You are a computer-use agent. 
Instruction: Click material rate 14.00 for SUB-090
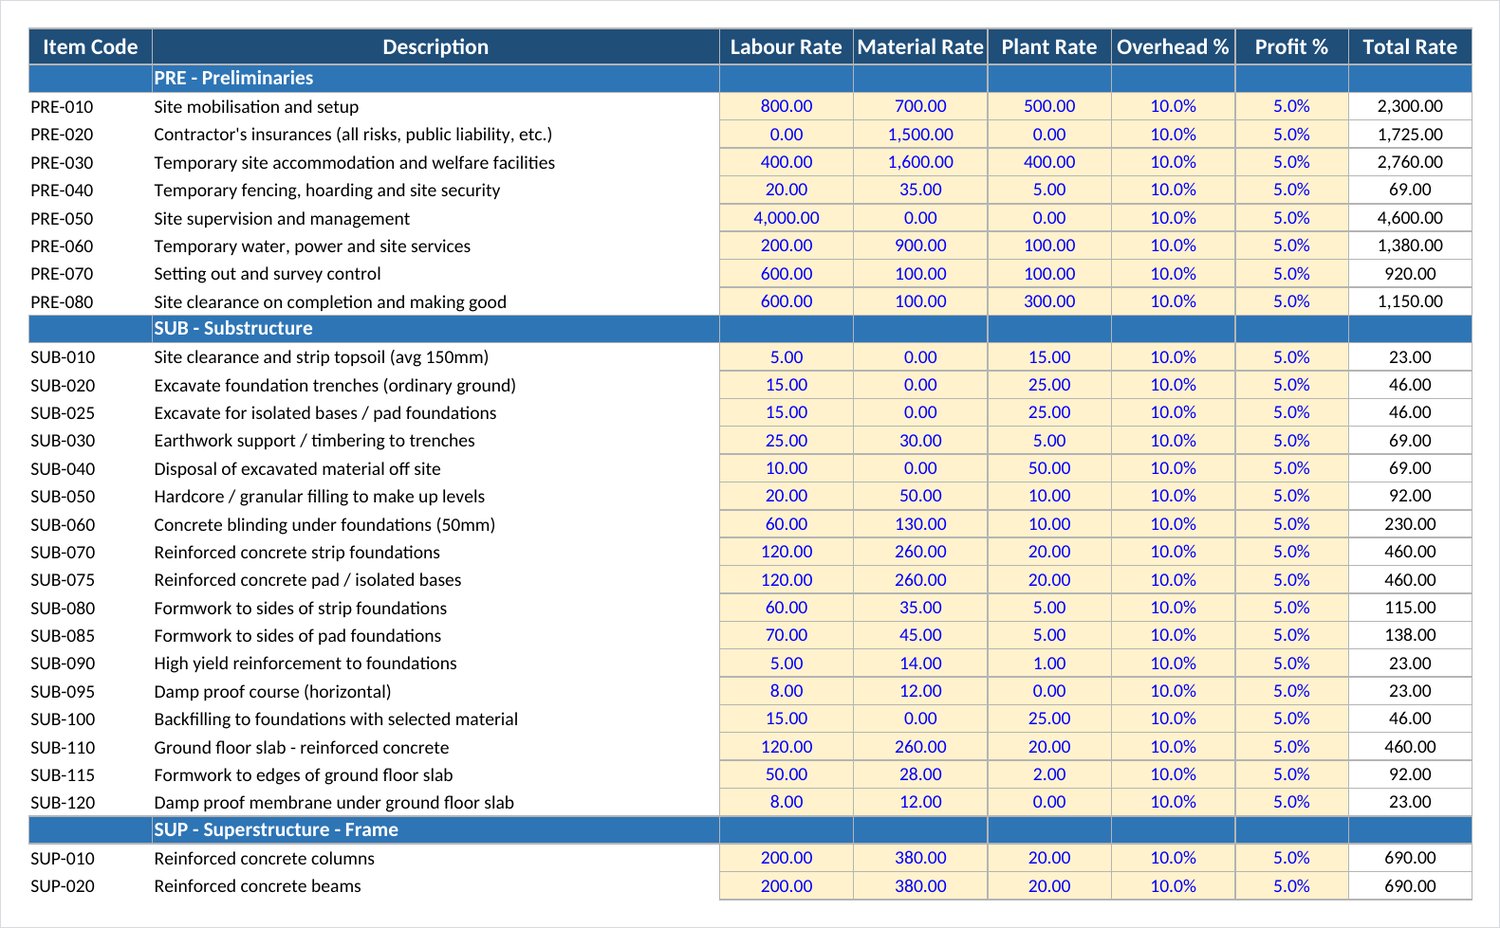(920, 663)
